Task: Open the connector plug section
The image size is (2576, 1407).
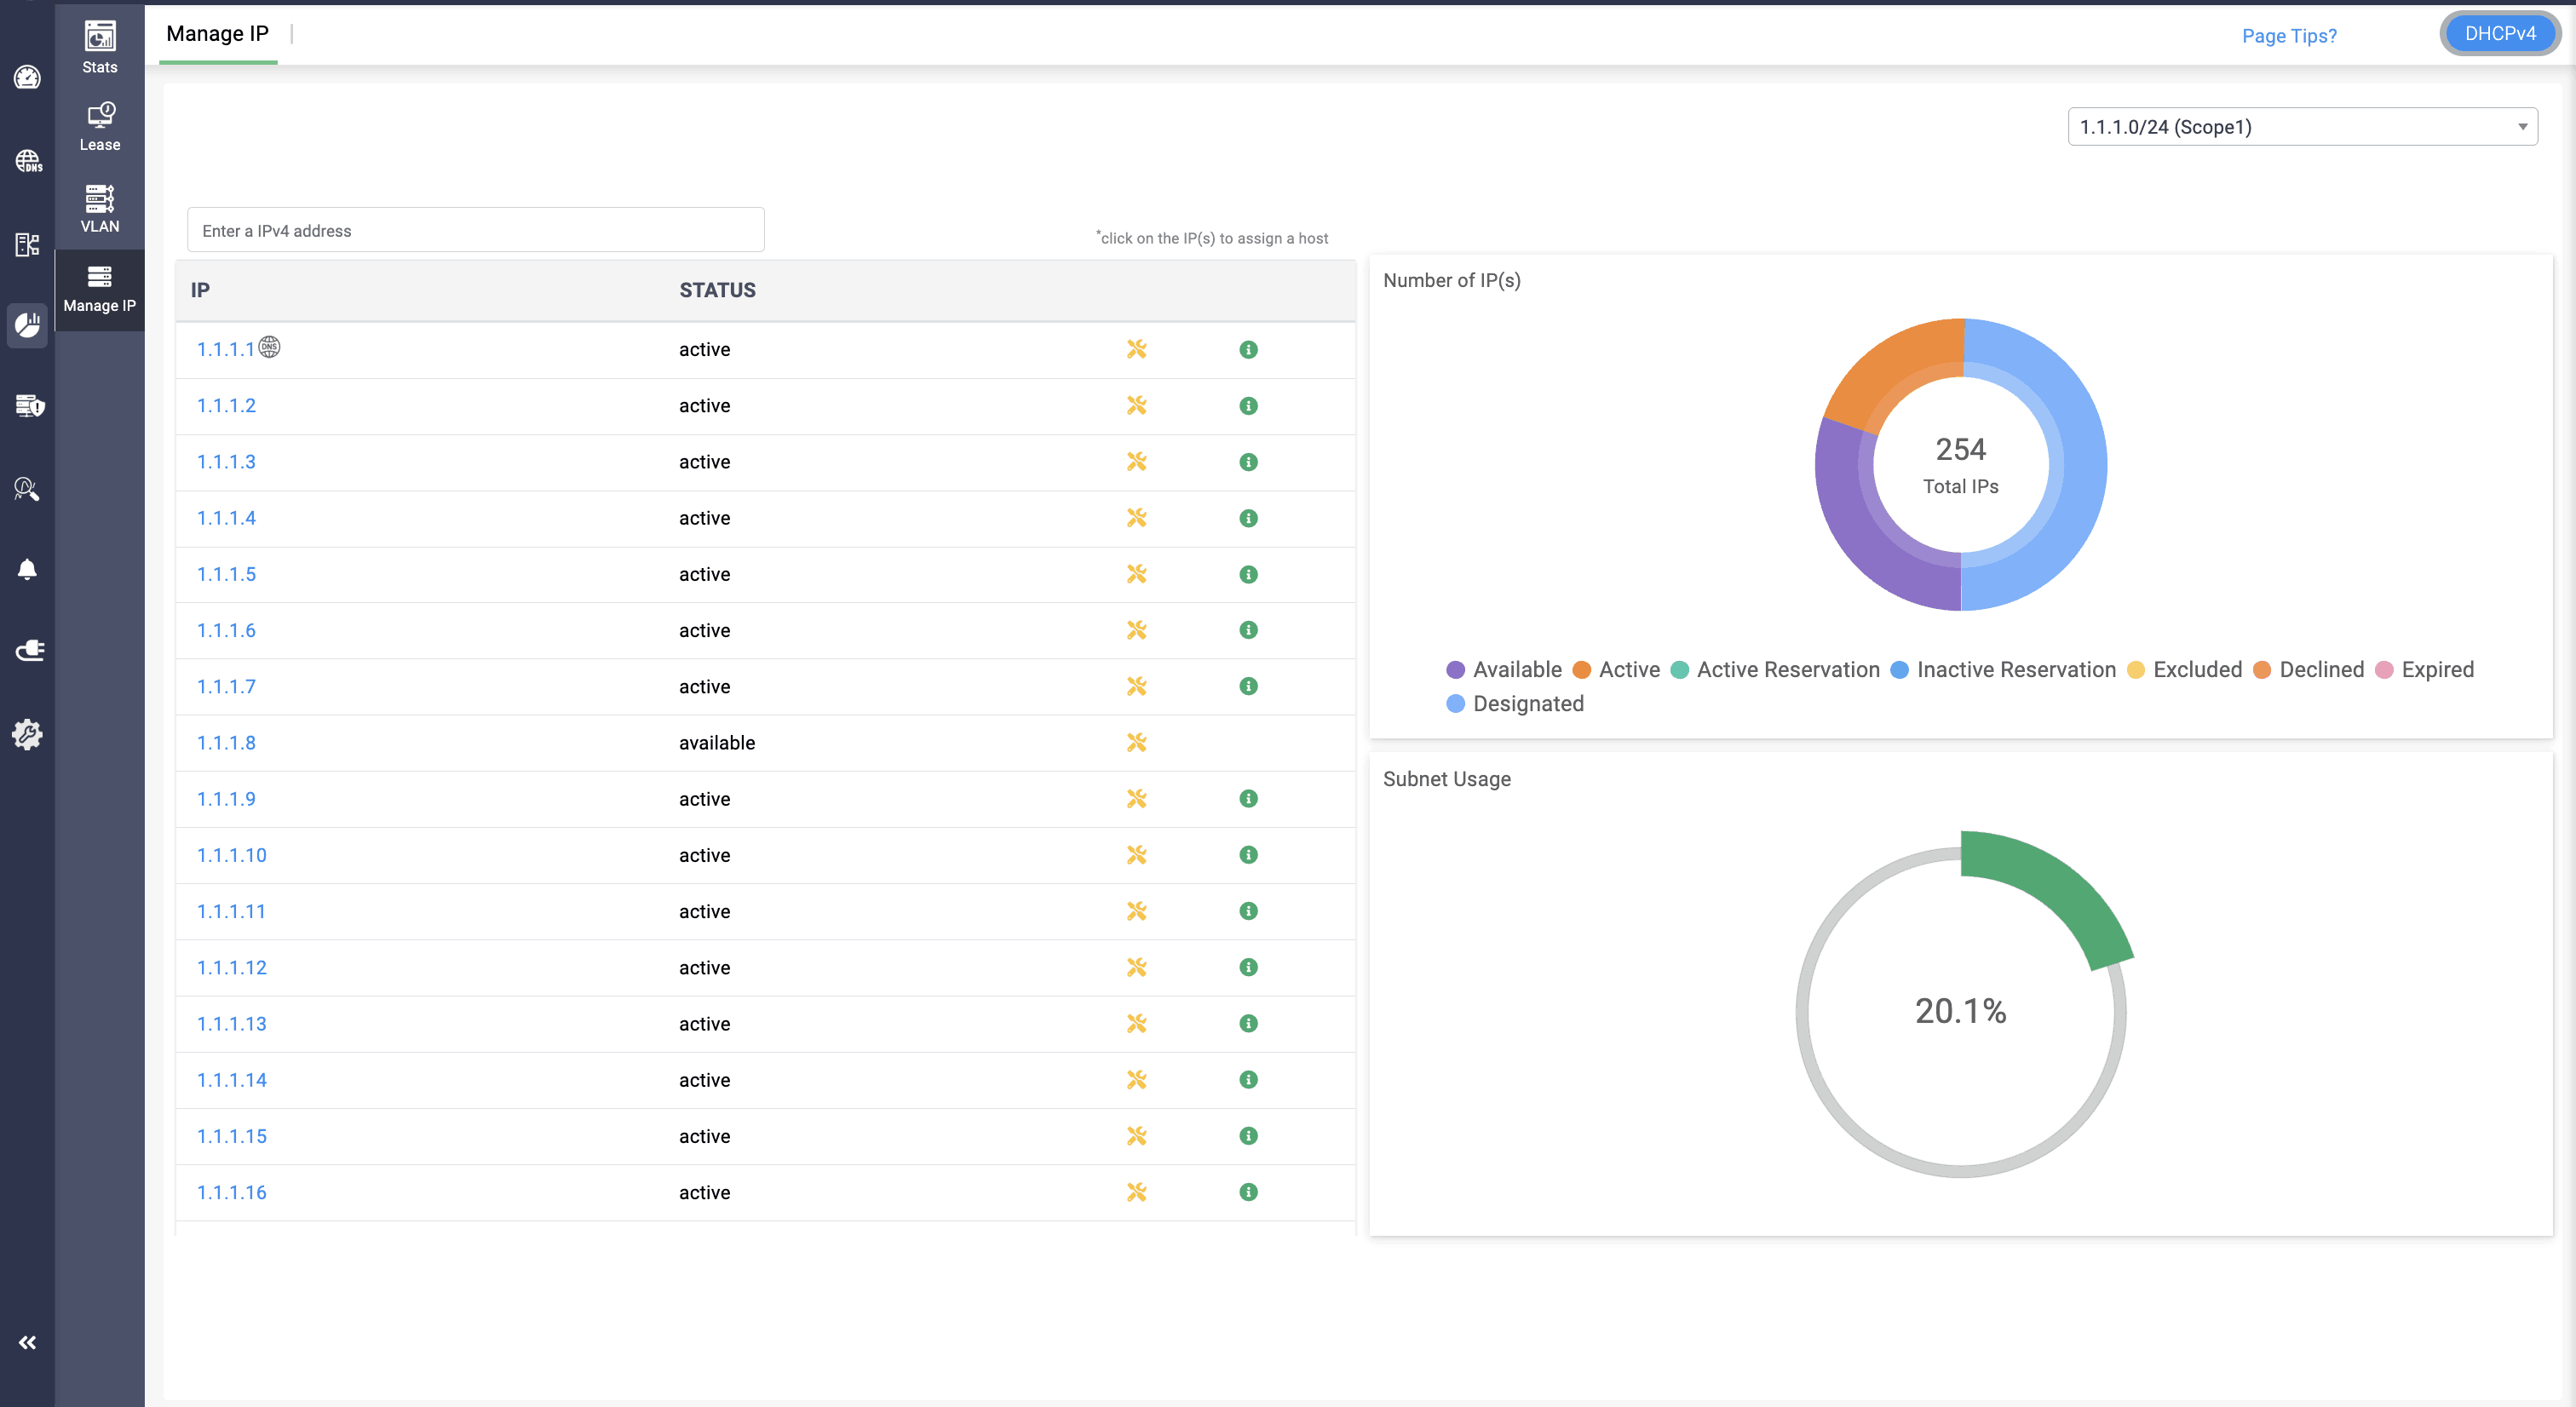Action: (29, 649)
